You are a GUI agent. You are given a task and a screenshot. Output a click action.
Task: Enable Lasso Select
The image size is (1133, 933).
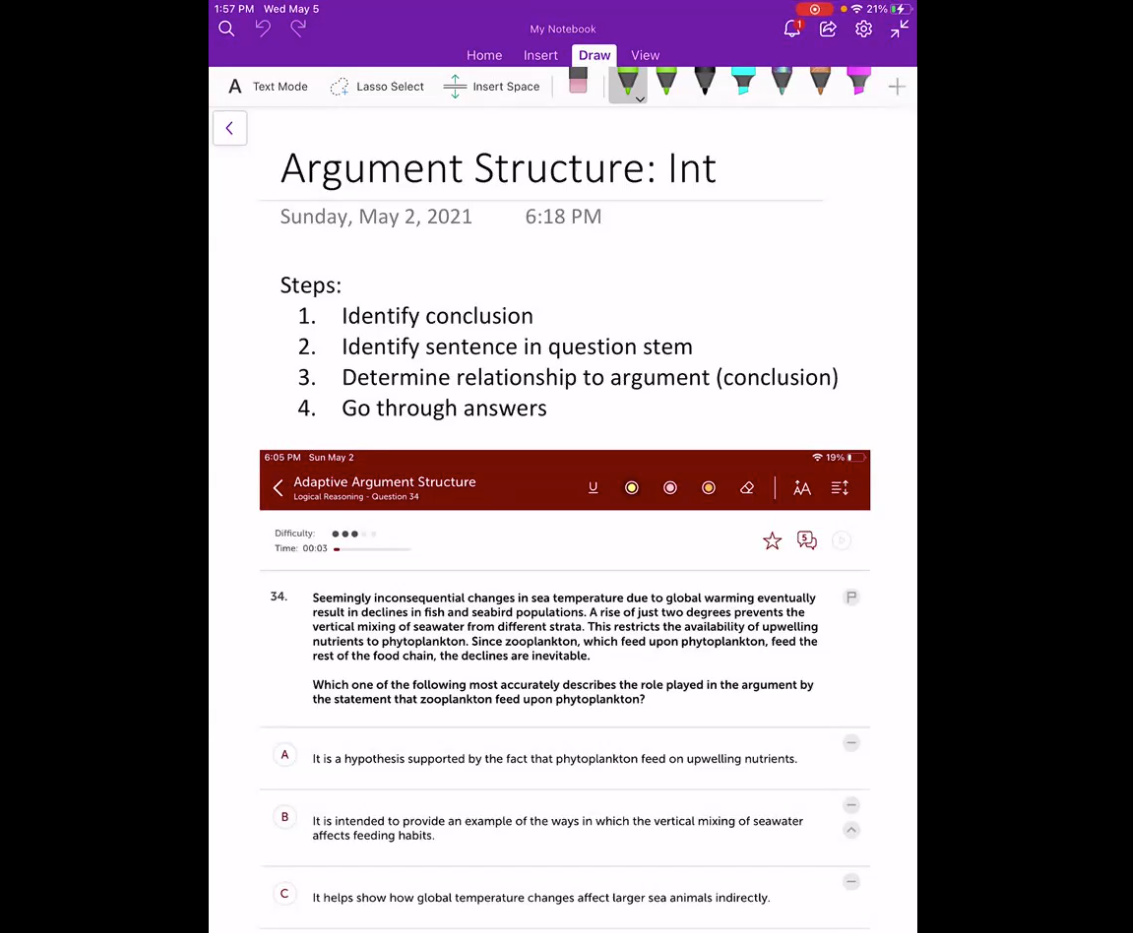pos(377,87)
